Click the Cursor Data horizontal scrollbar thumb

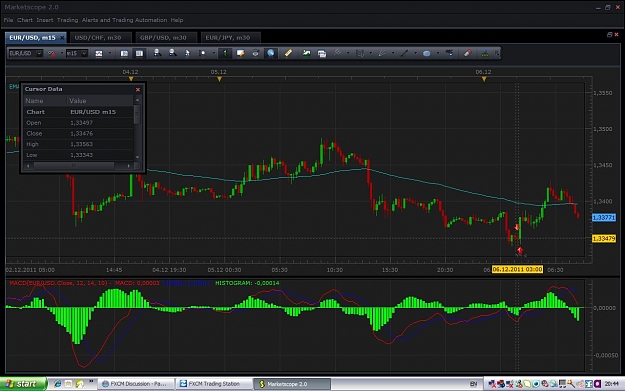coord(74,165)
